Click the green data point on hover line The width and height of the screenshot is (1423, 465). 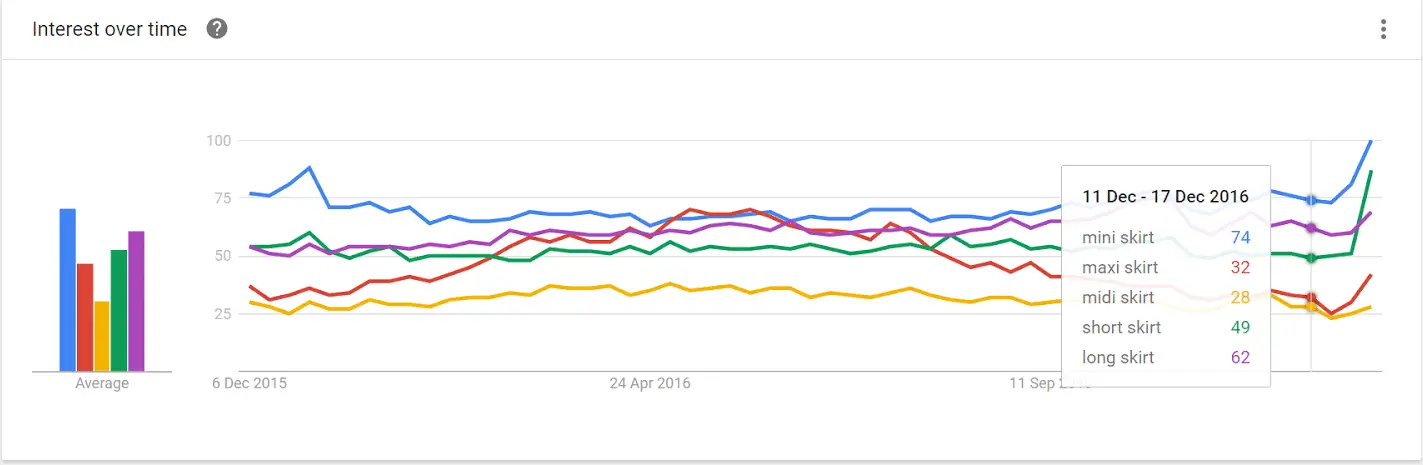1311,258
